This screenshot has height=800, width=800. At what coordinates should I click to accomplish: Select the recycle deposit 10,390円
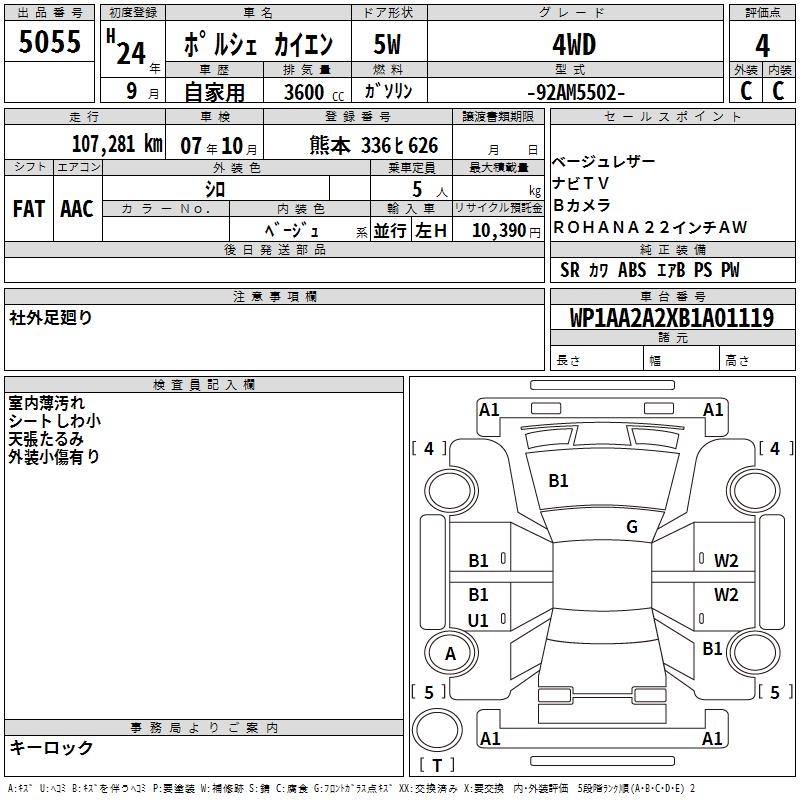click(x=506, y=231)
